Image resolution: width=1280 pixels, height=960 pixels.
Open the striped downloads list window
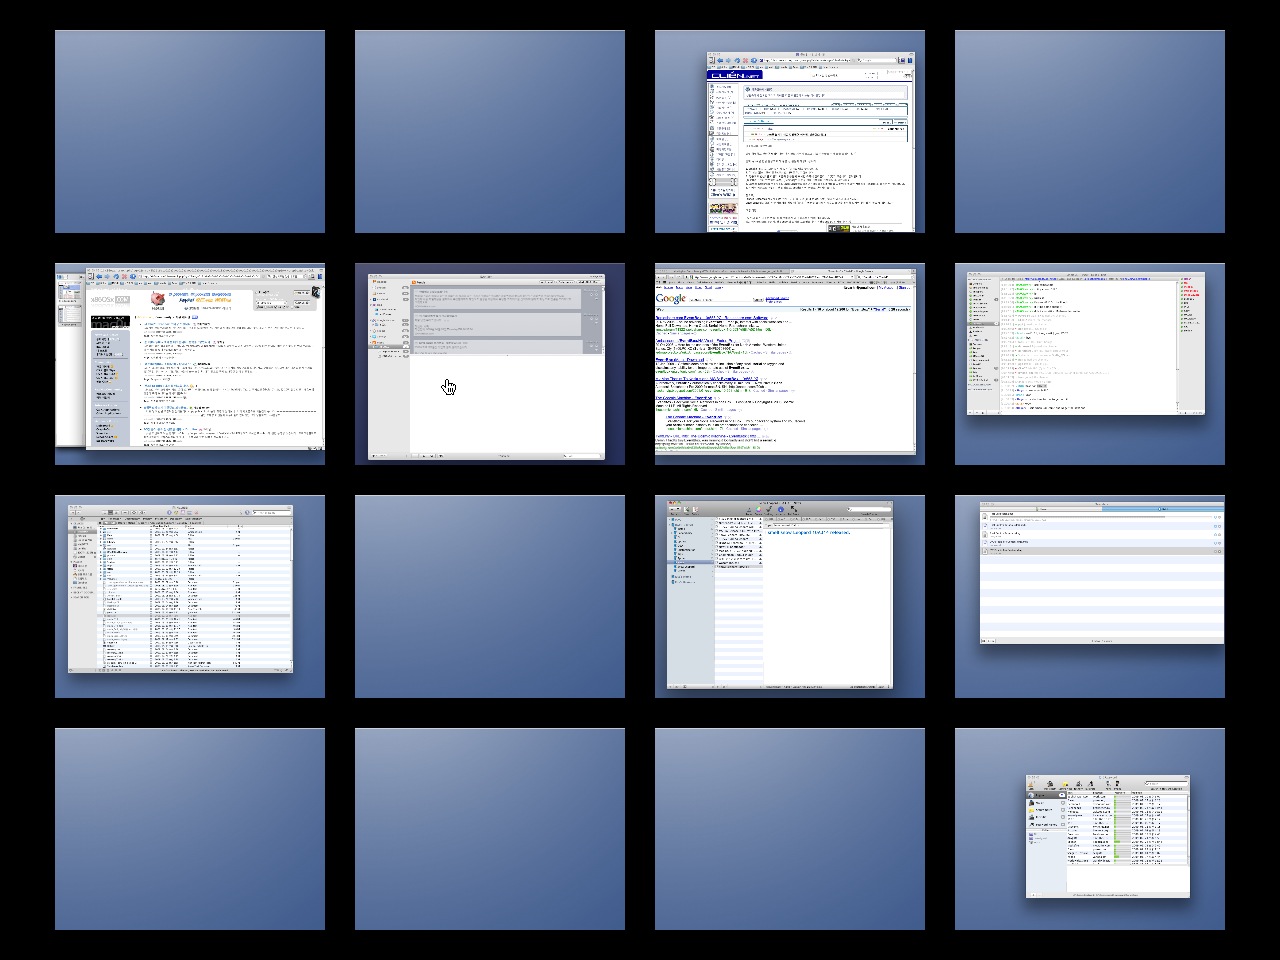tap(1102, 572)
